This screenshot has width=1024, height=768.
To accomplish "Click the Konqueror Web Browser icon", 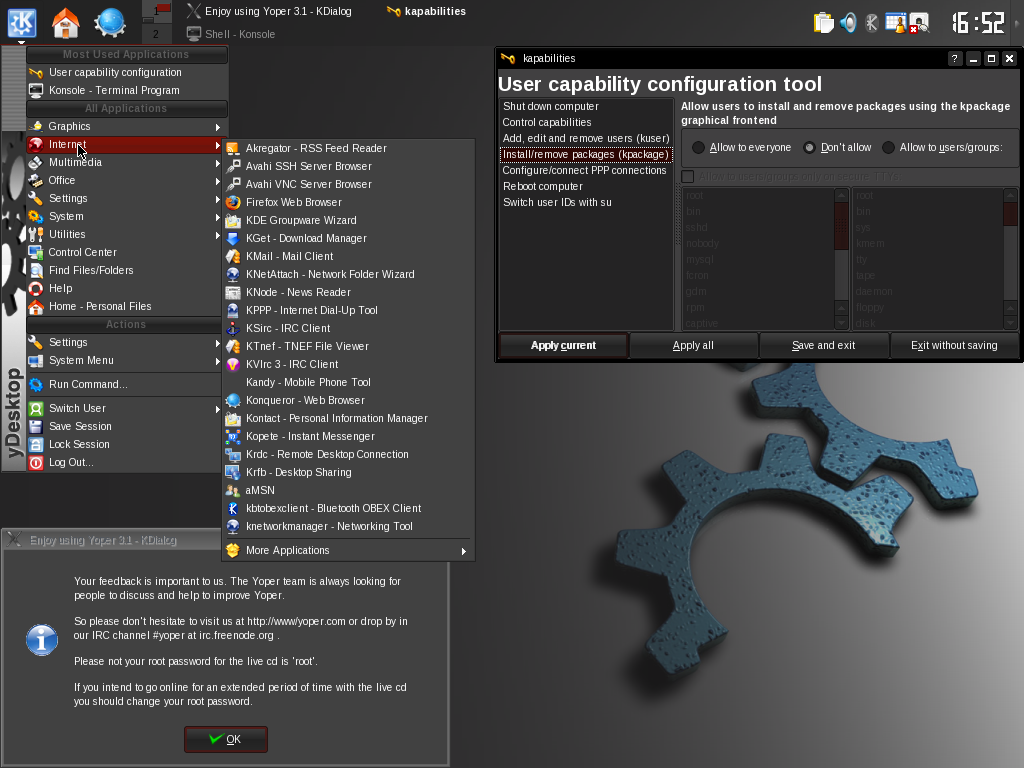I will 233,400.
